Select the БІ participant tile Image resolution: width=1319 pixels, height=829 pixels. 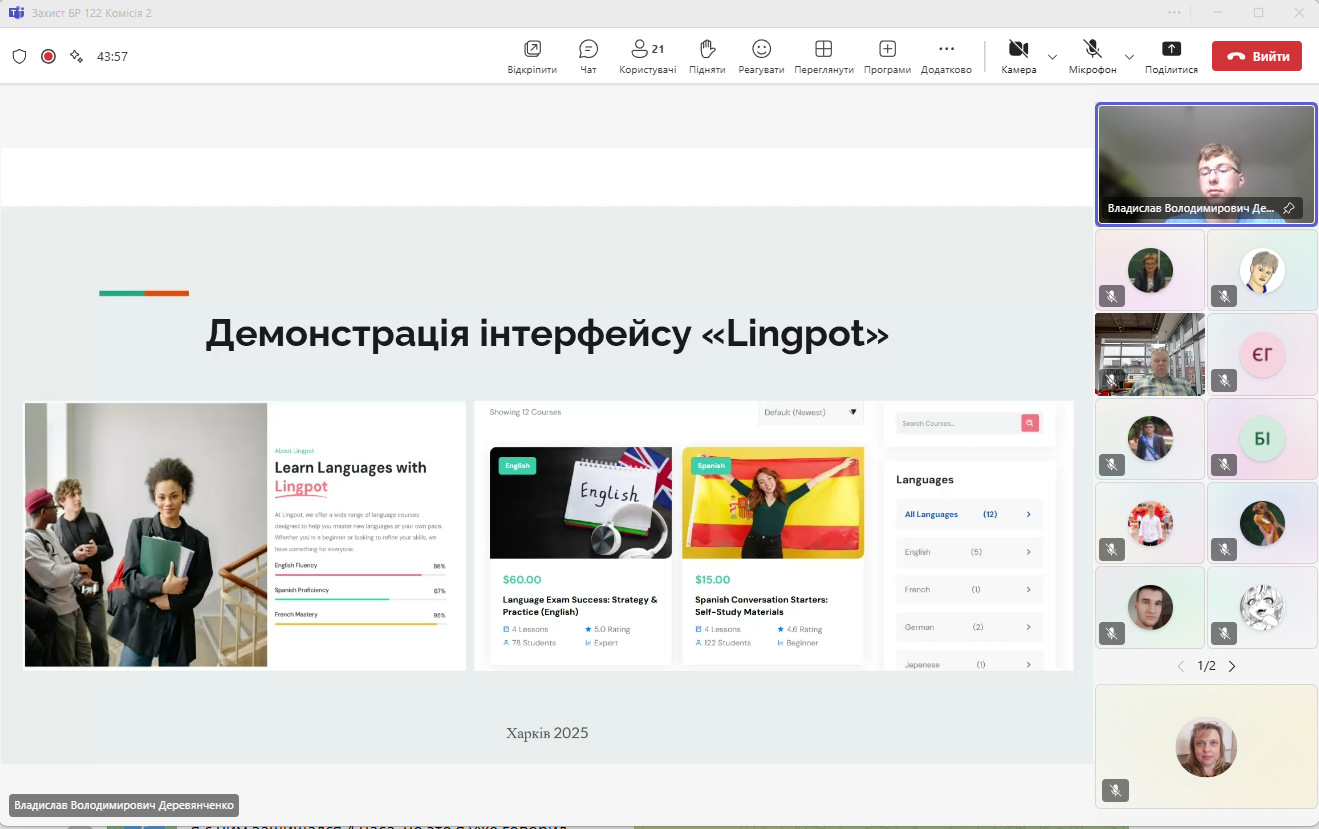click(1262, 439)
